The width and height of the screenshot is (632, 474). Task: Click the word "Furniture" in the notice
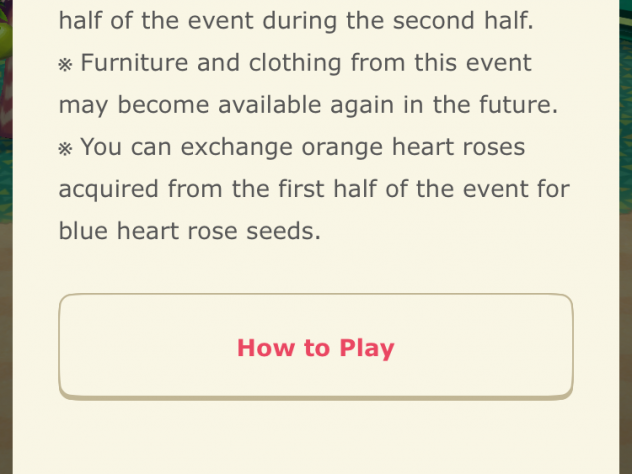tap(134, 63)
